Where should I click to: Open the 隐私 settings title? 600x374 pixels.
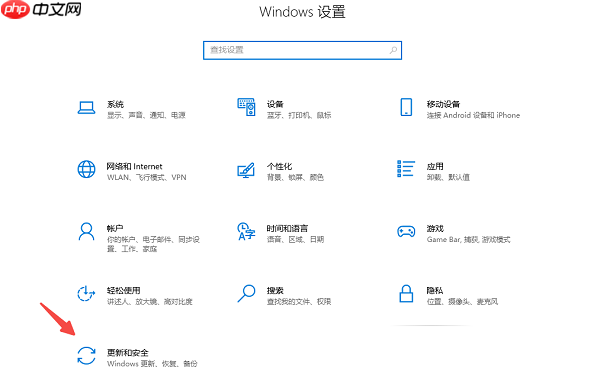pyautogui.click(x=435, y=291)
